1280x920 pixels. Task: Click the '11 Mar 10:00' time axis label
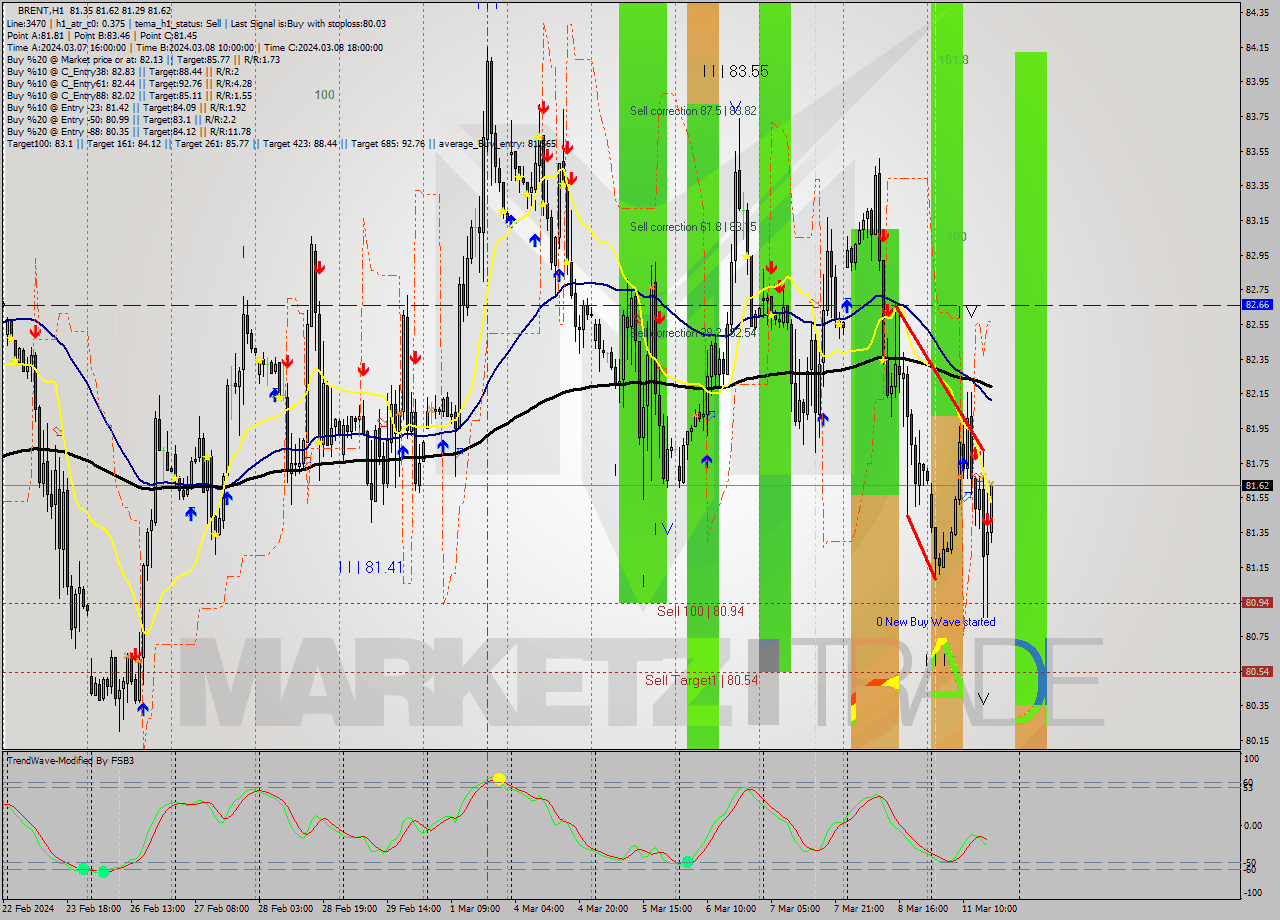991,908
